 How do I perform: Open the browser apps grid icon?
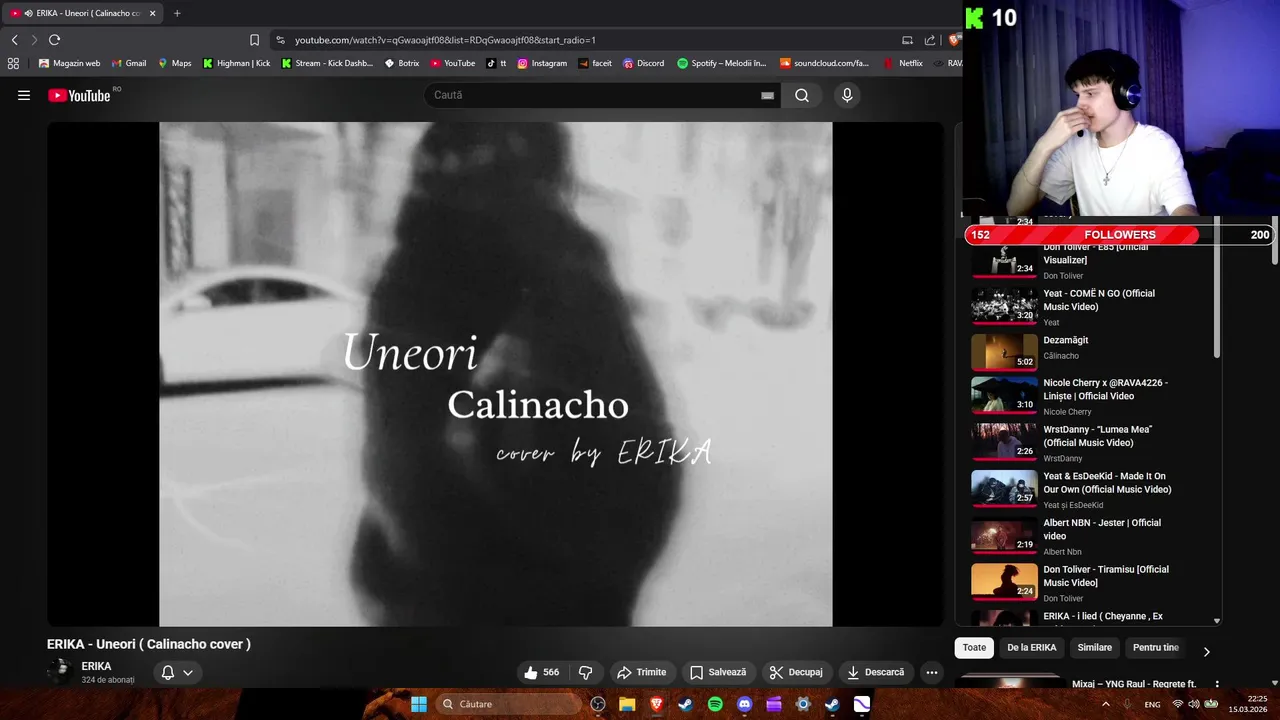(x=13, y=63)
